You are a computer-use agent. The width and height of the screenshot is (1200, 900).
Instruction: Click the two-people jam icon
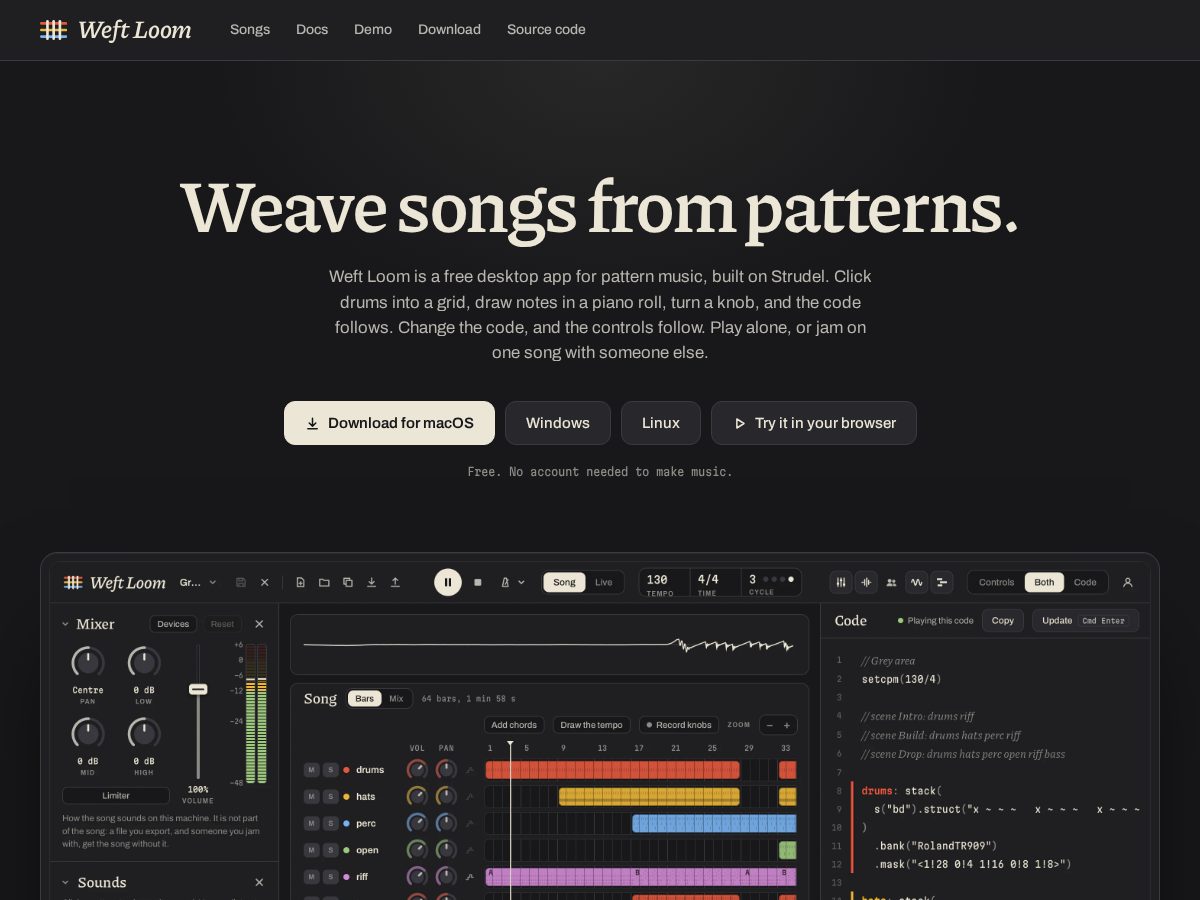[891, 582]
